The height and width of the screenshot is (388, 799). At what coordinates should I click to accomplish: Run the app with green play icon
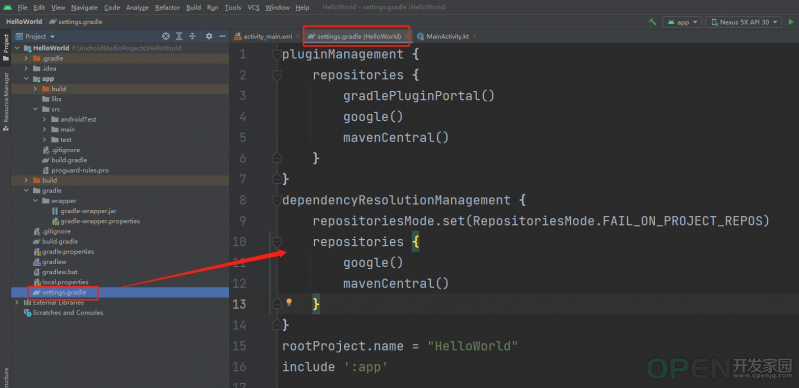[x=791, y=22]
